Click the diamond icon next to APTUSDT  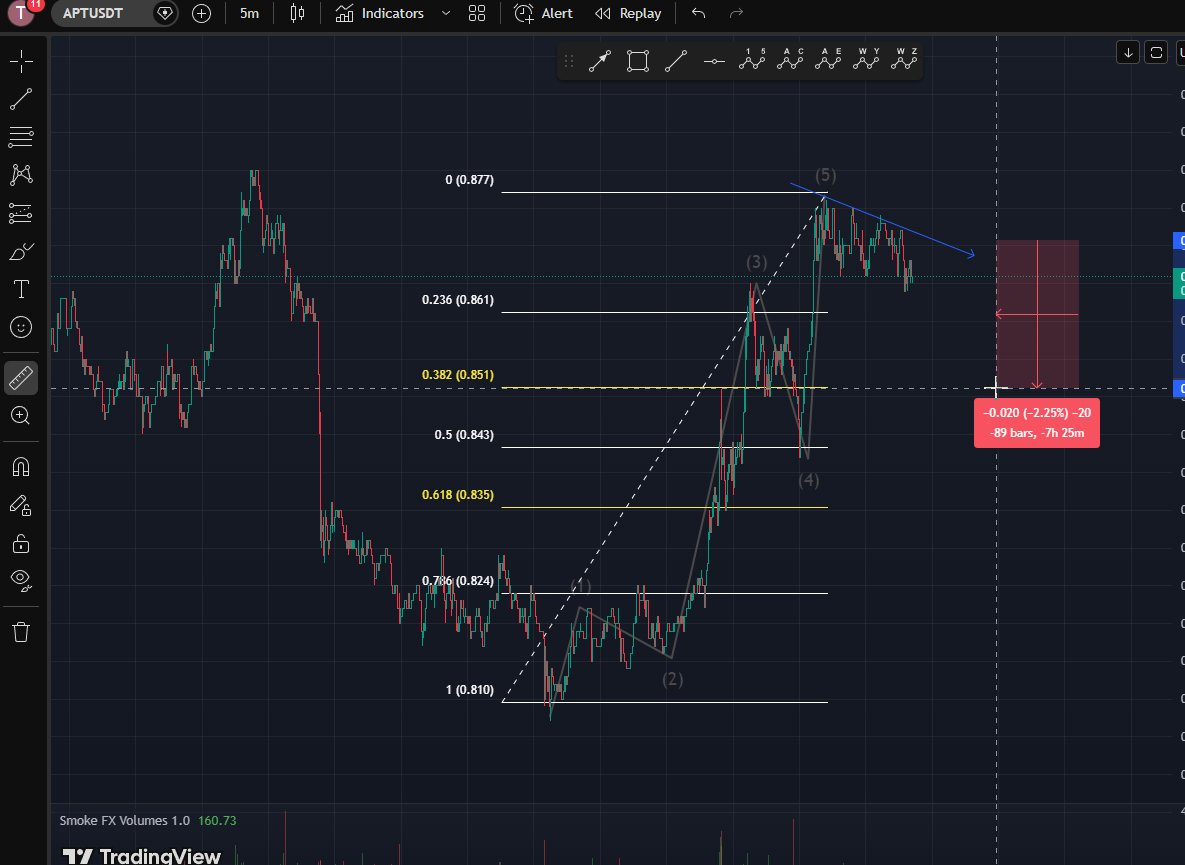coord(164,13)
